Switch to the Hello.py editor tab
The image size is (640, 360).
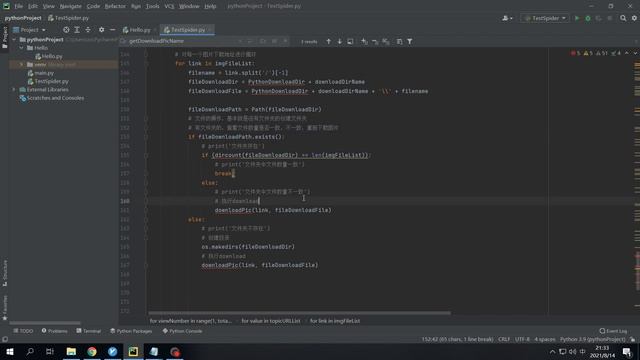[137, 30]
